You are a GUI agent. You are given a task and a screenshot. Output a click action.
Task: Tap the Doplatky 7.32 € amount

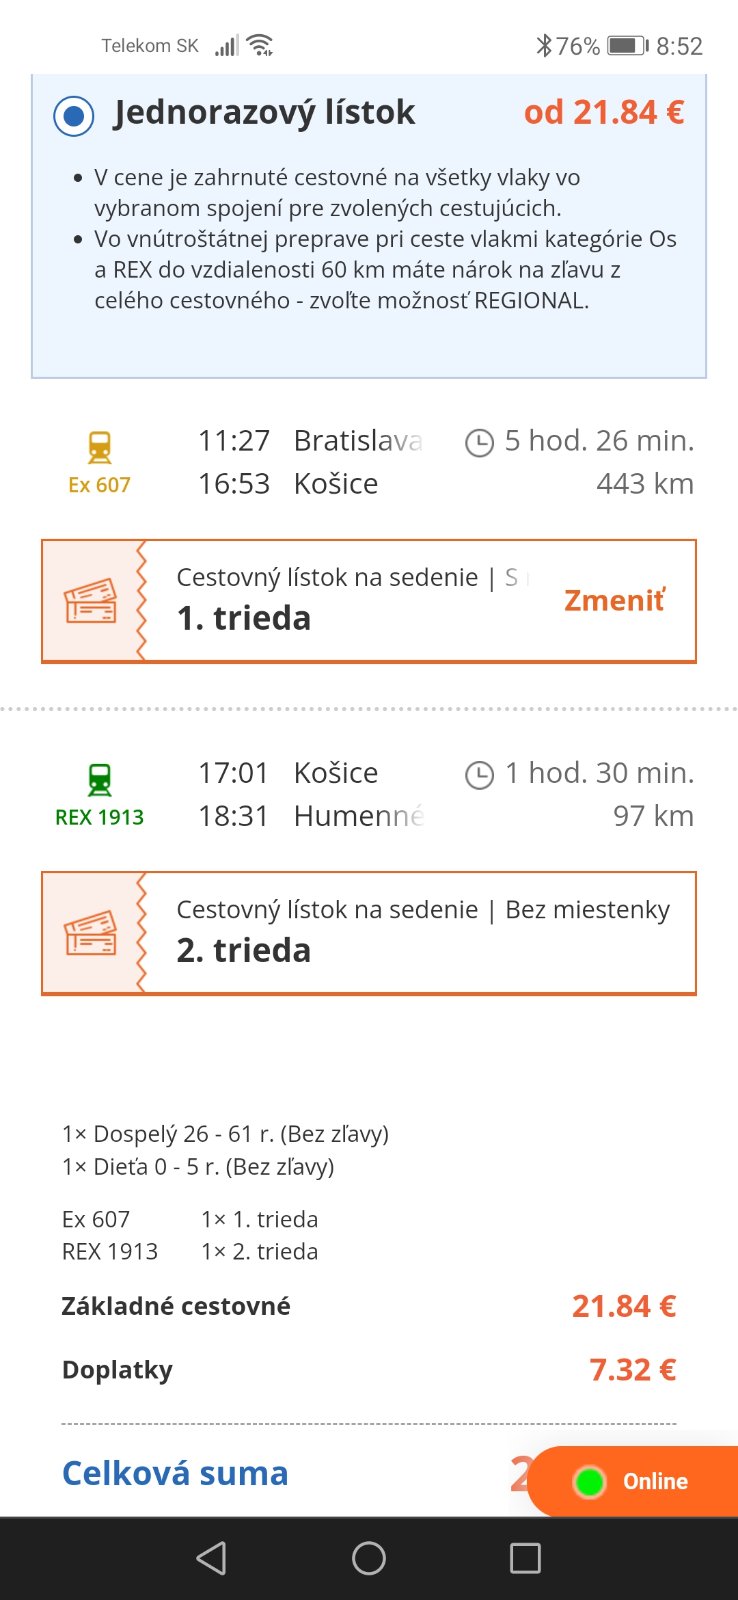point(632,1370)
